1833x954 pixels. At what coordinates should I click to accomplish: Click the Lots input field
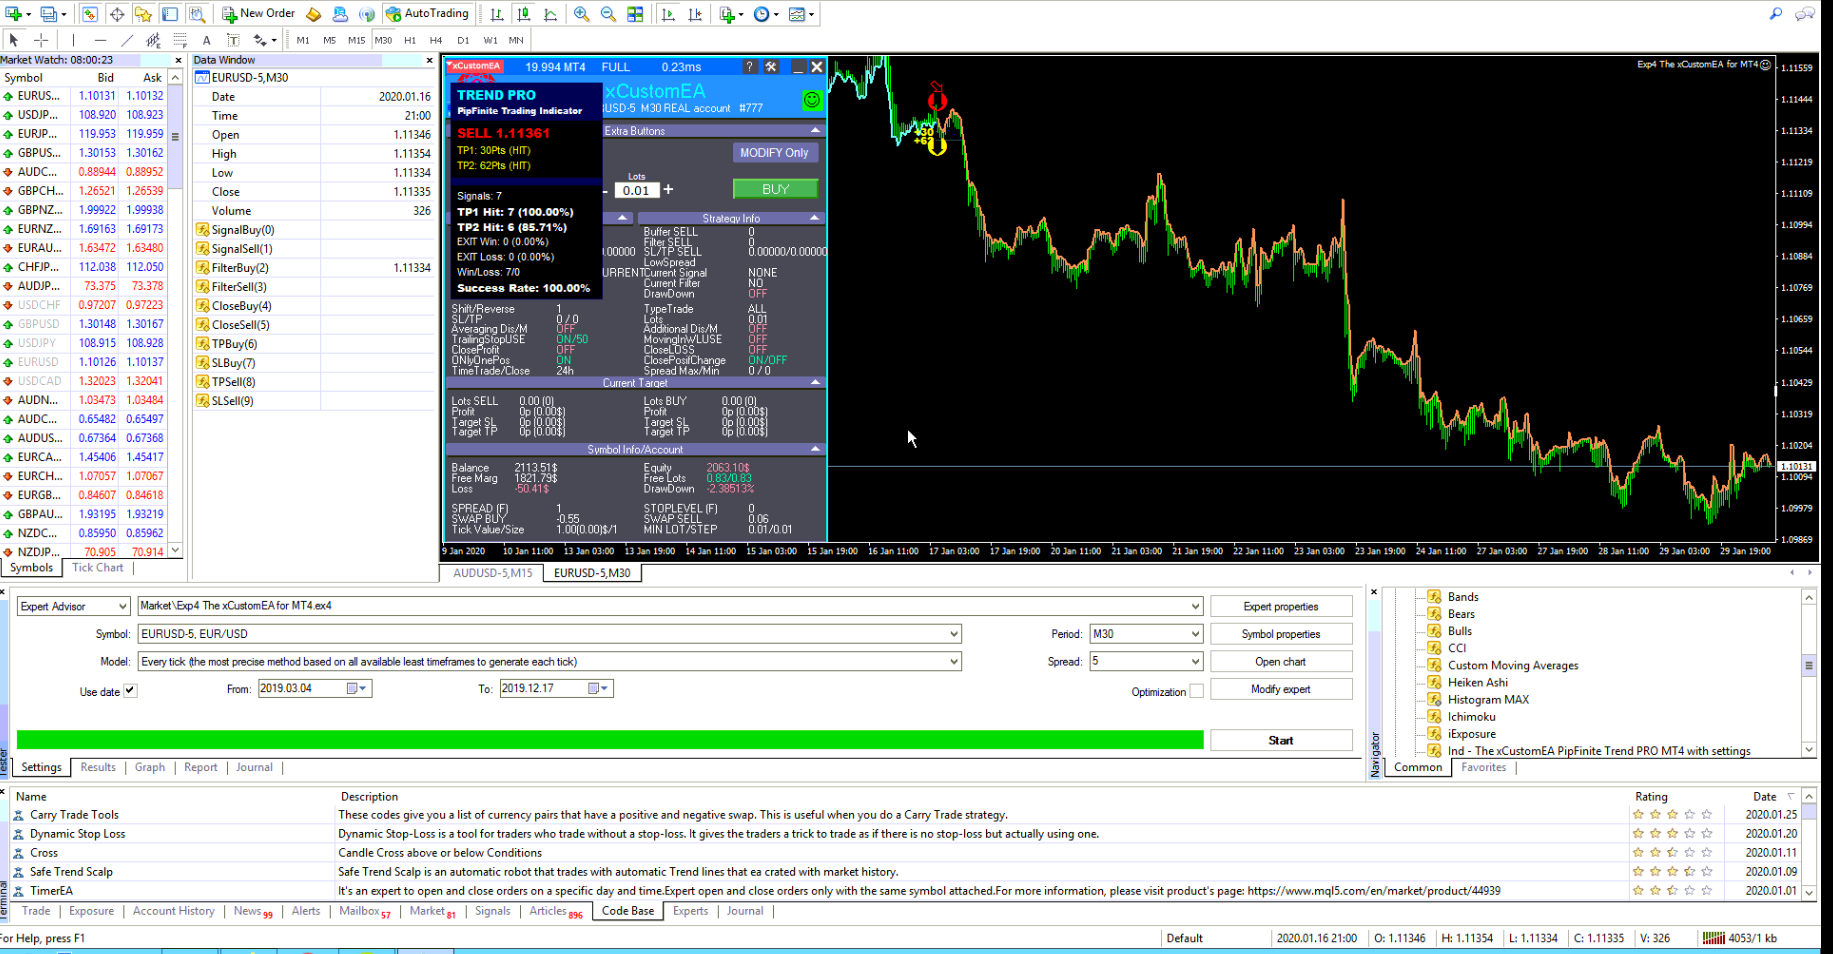(x=636, y=190)
